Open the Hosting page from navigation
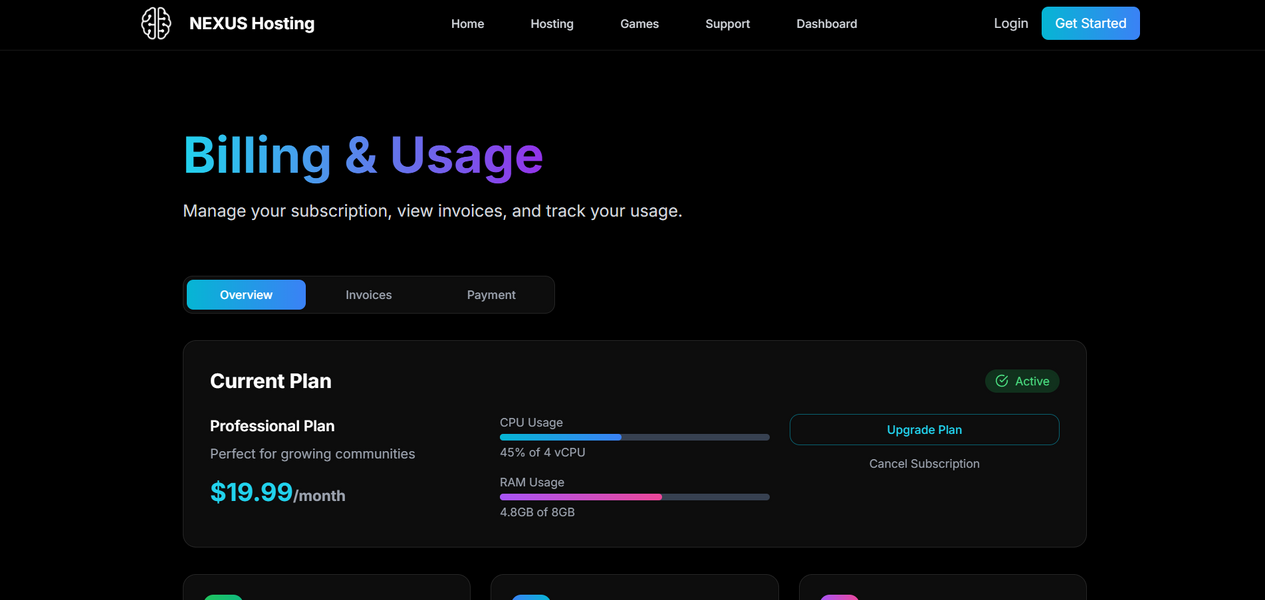 pyautogui.click(x=551, y=23)
